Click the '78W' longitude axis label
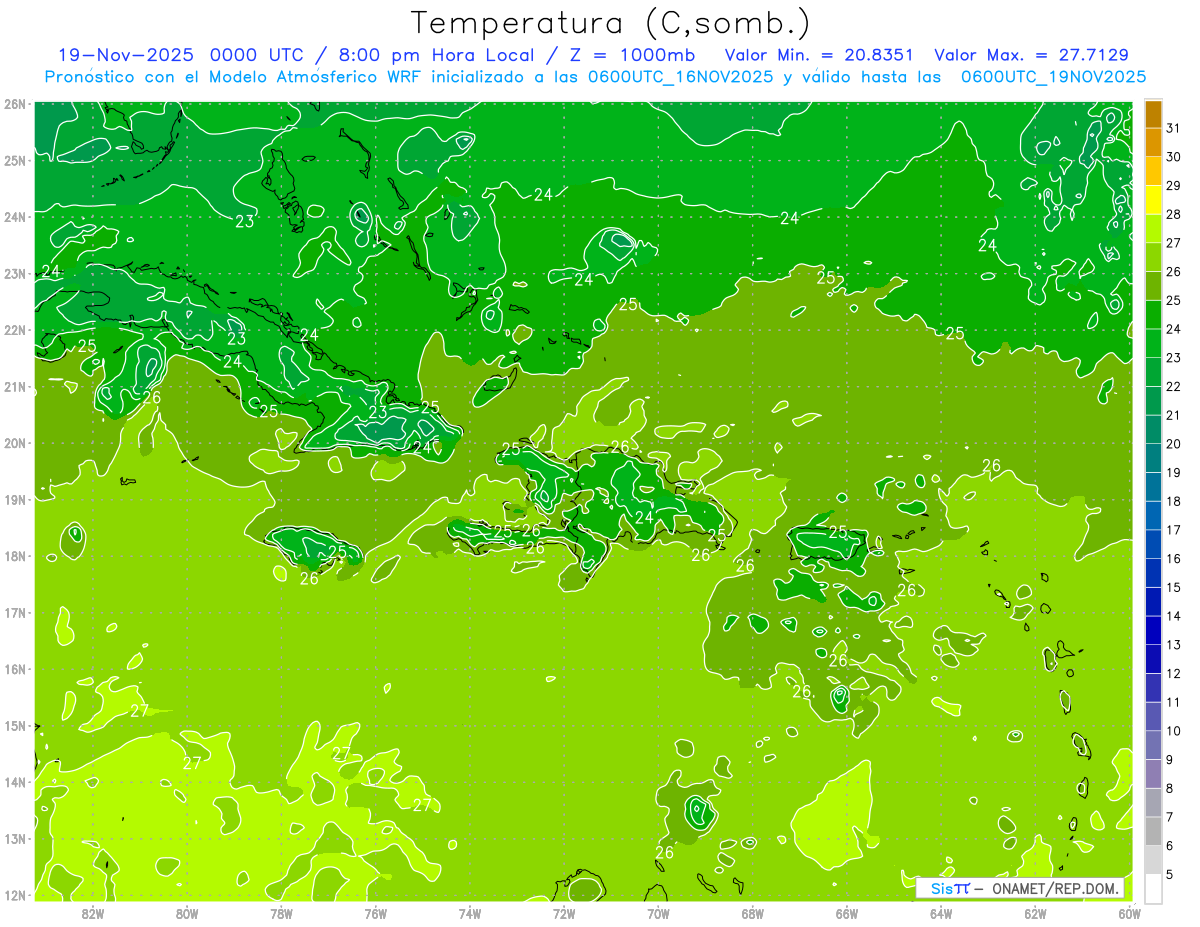 [281, 913]
